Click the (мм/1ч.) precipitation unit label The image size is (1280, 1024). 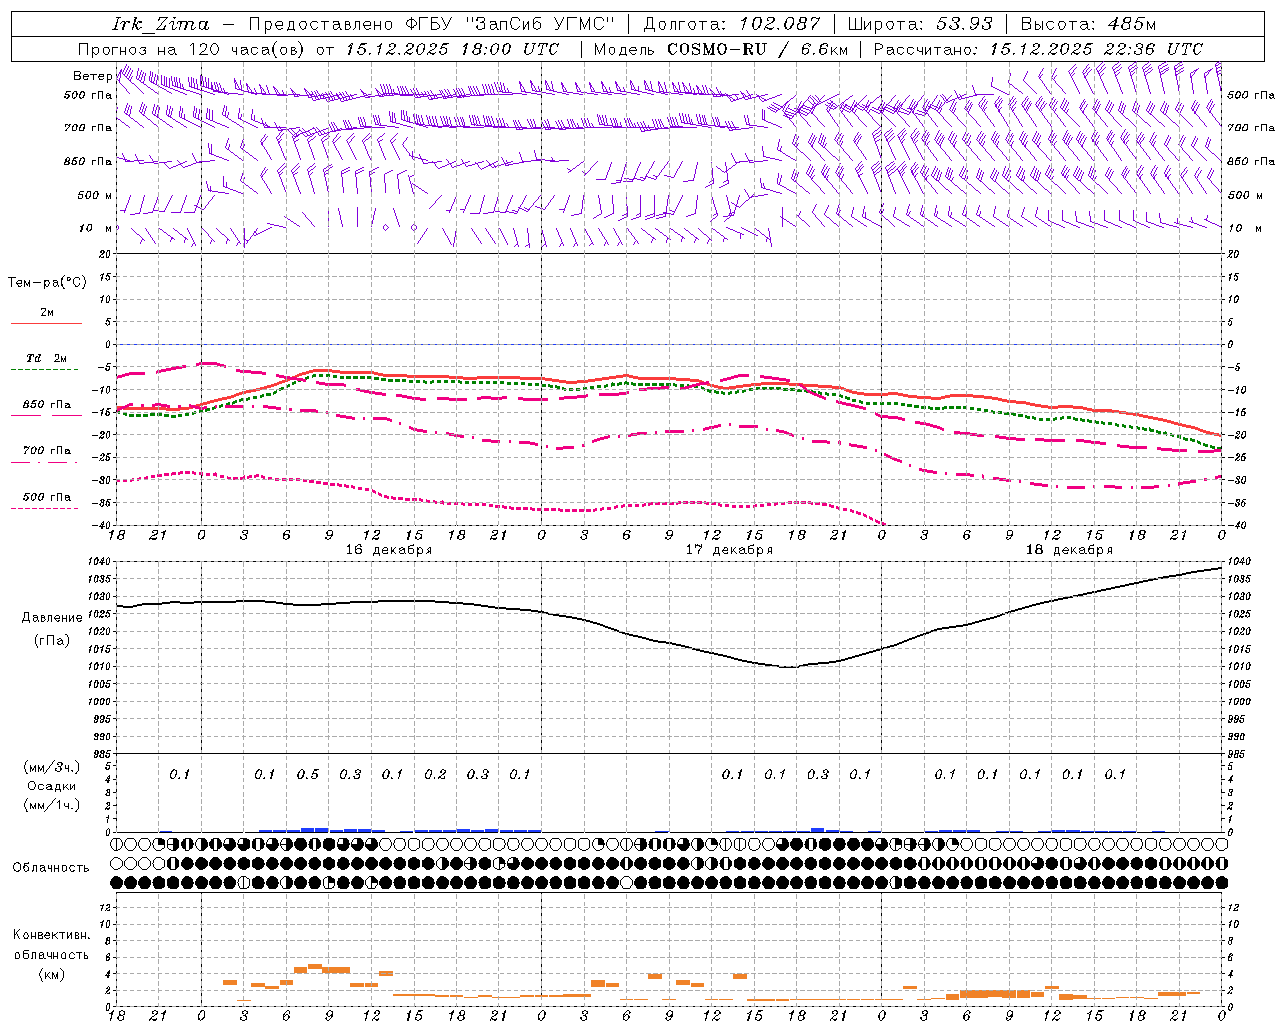[52, 805]
